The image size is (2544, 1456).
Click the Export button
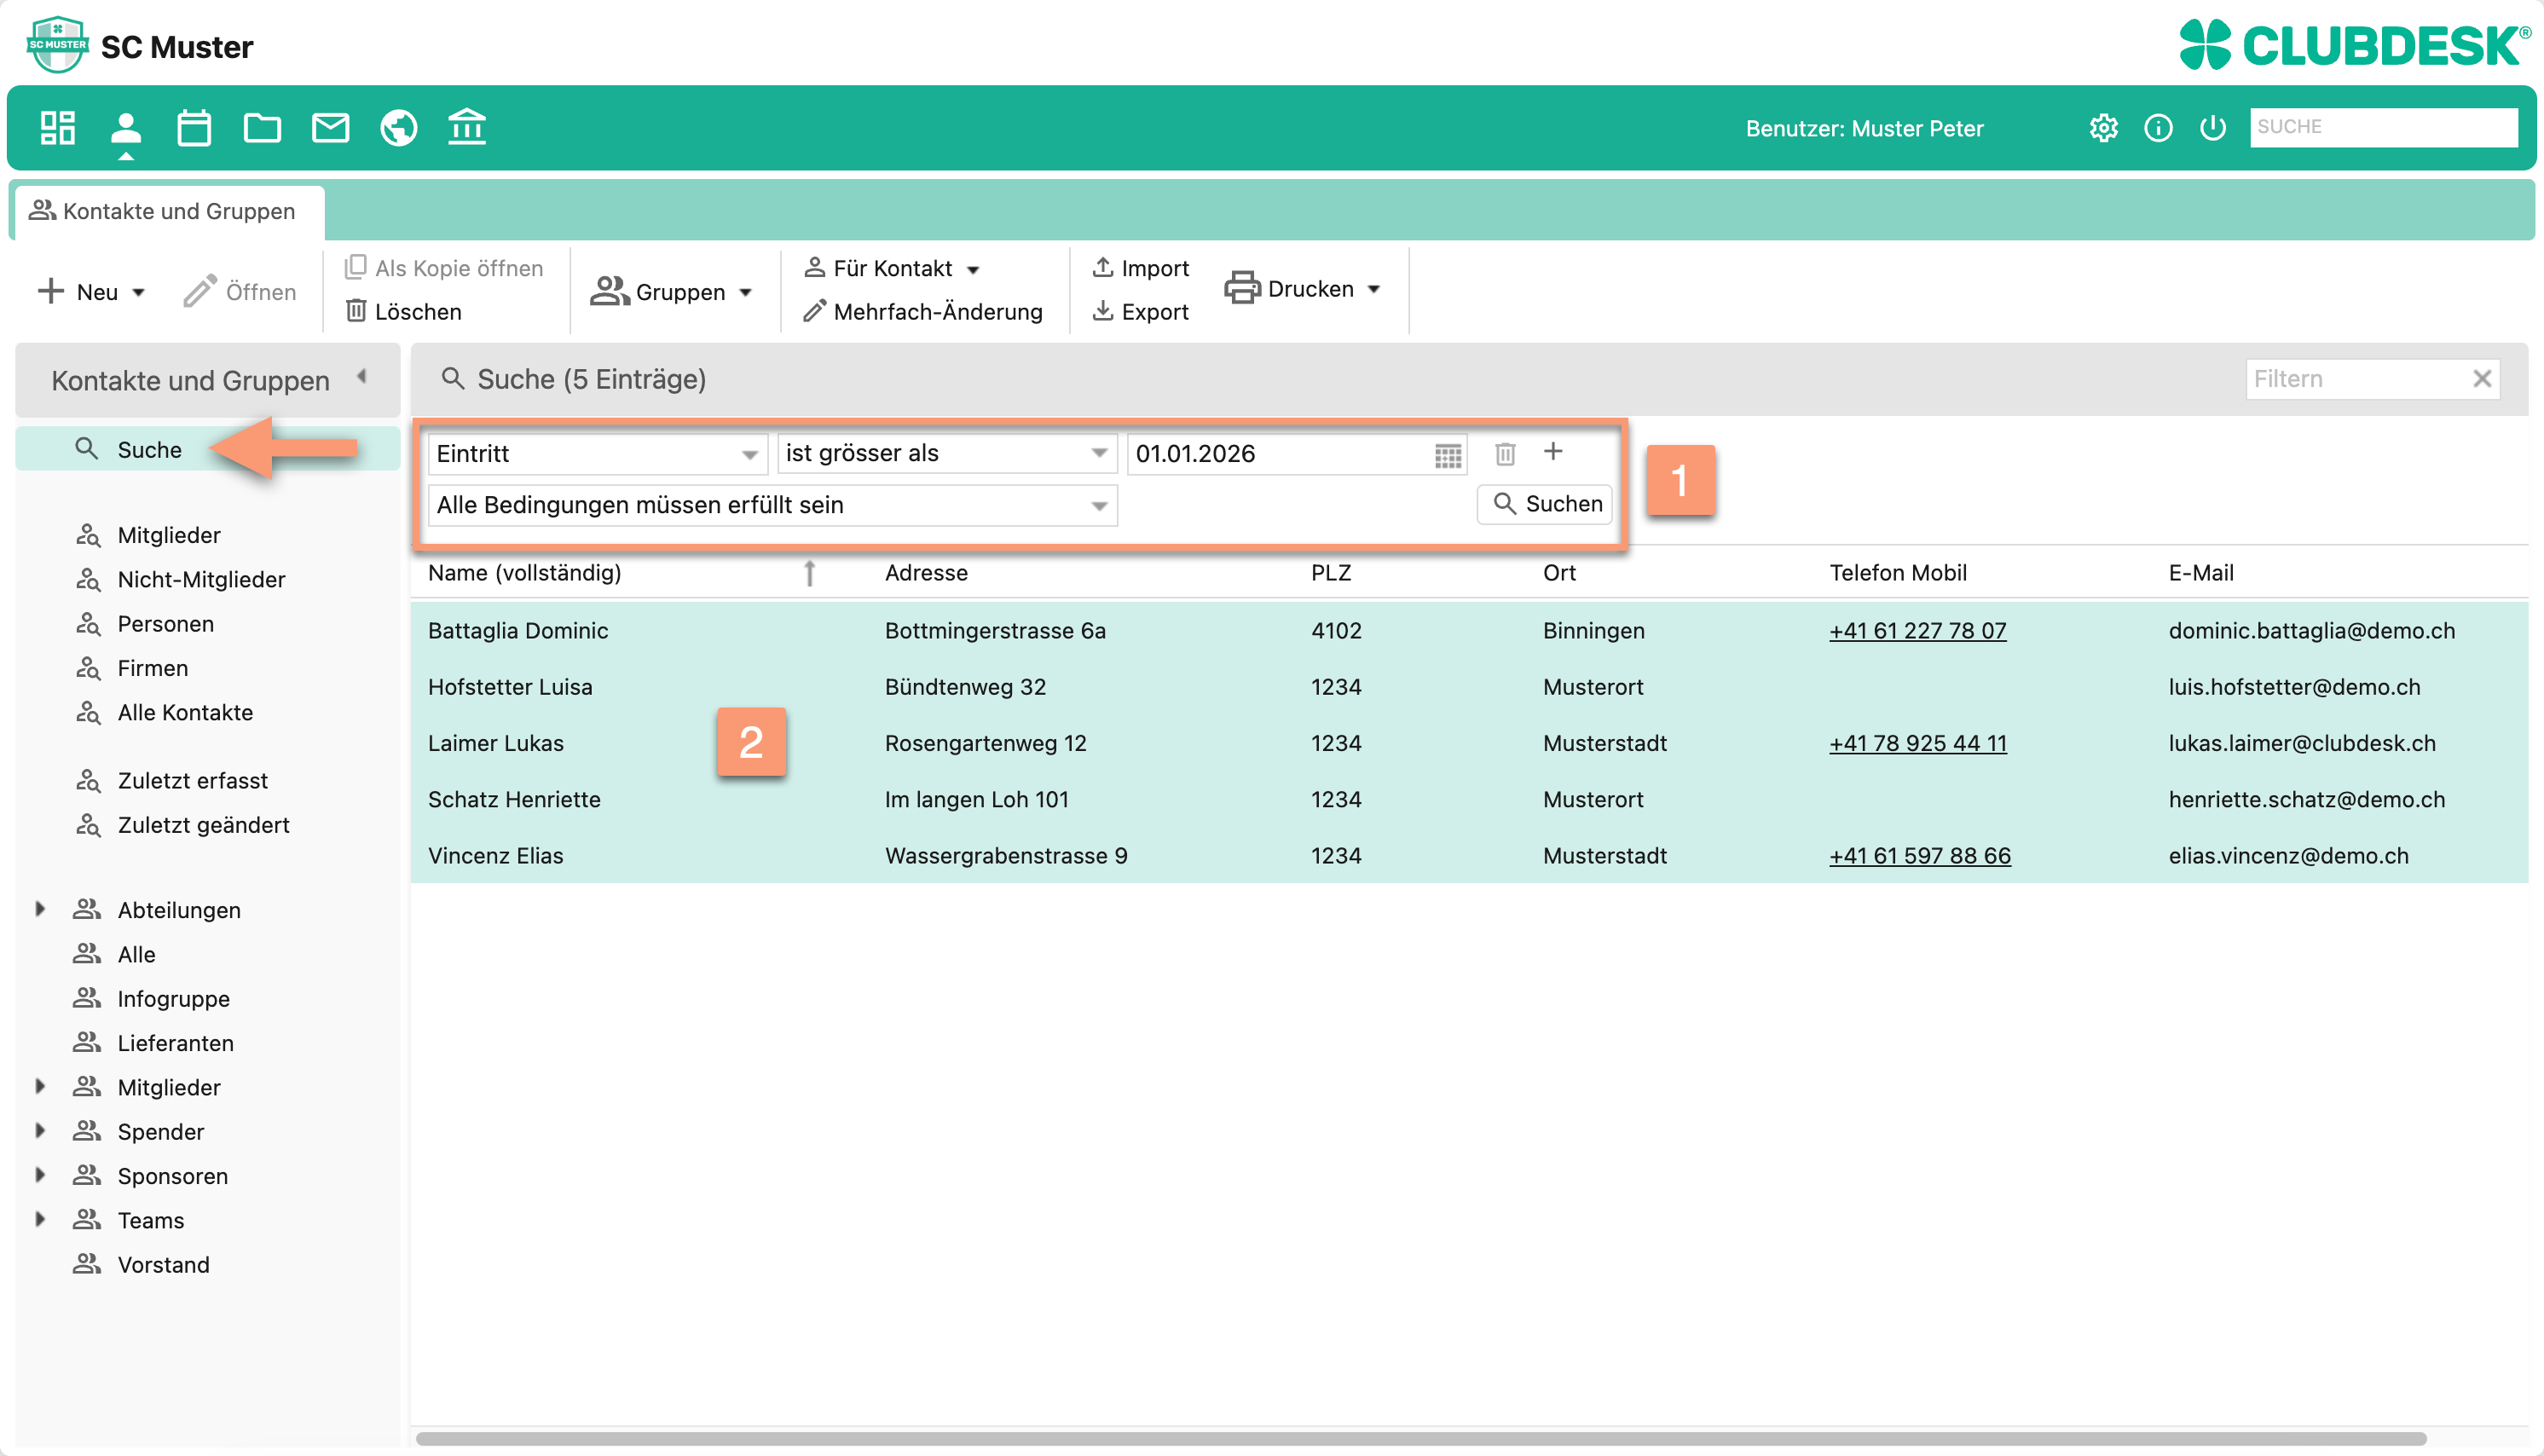coord(1140,312)
